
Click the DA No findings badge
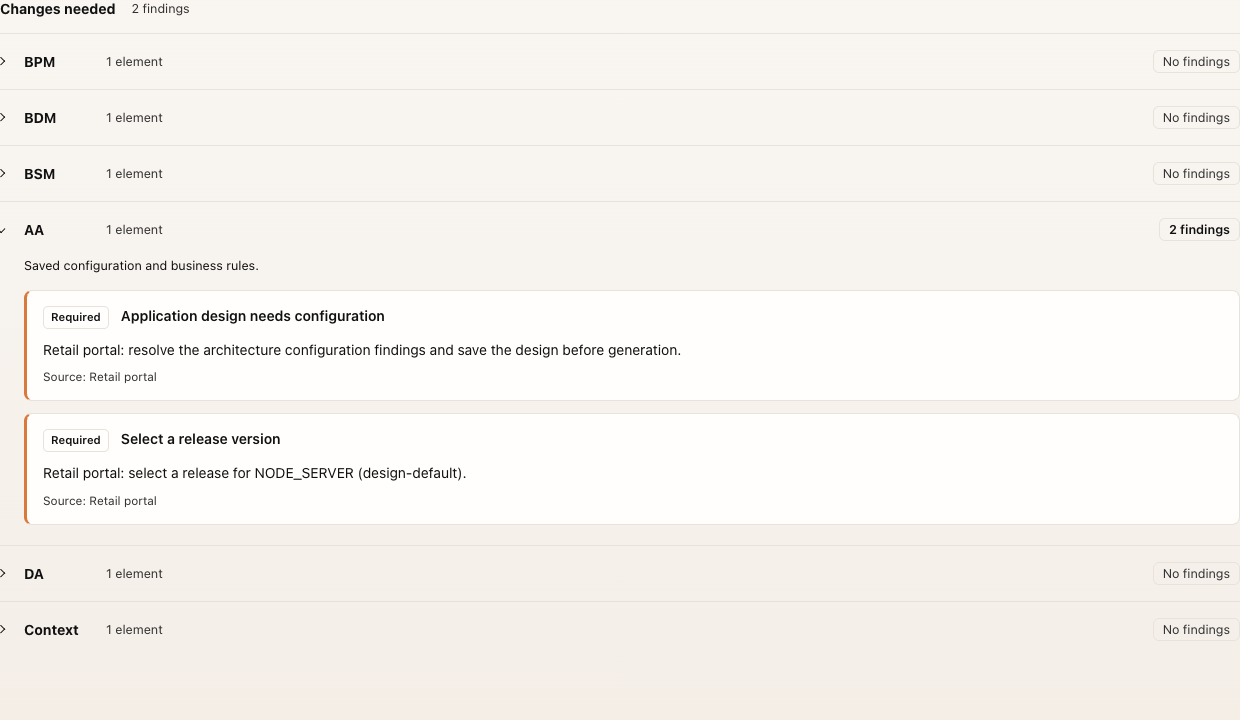point(1196,574)
